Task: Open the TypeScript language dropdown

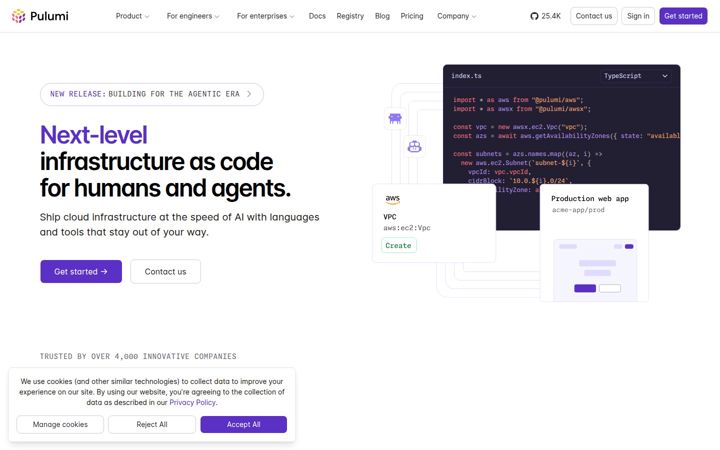Action: 636,76
